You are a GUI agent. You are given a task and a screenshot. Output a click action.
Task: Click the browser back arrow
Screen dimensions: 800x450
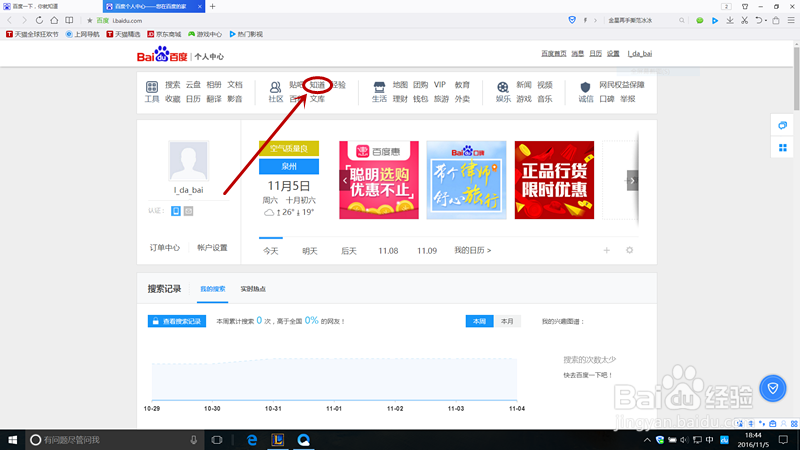(10, 20)
